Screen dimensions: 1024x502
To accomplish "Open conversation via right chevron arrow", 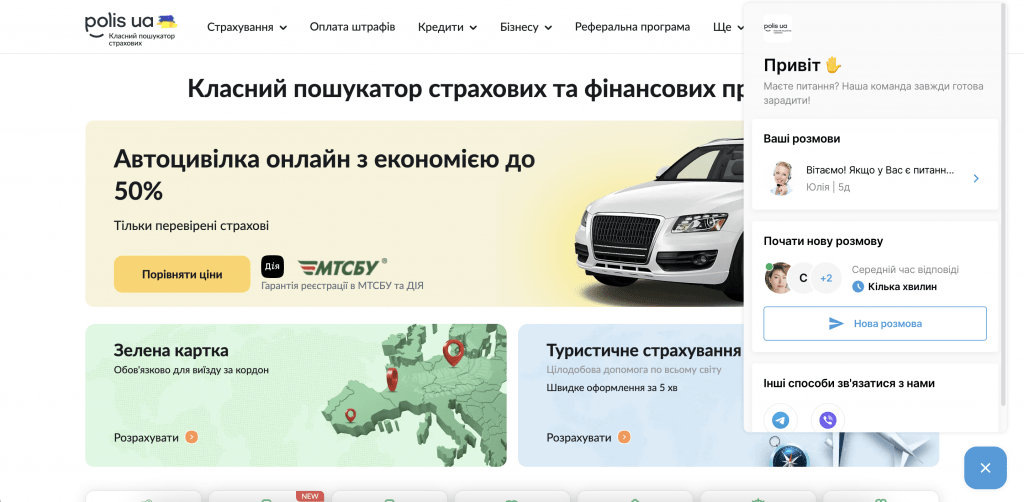I will [x=976, y=178].
